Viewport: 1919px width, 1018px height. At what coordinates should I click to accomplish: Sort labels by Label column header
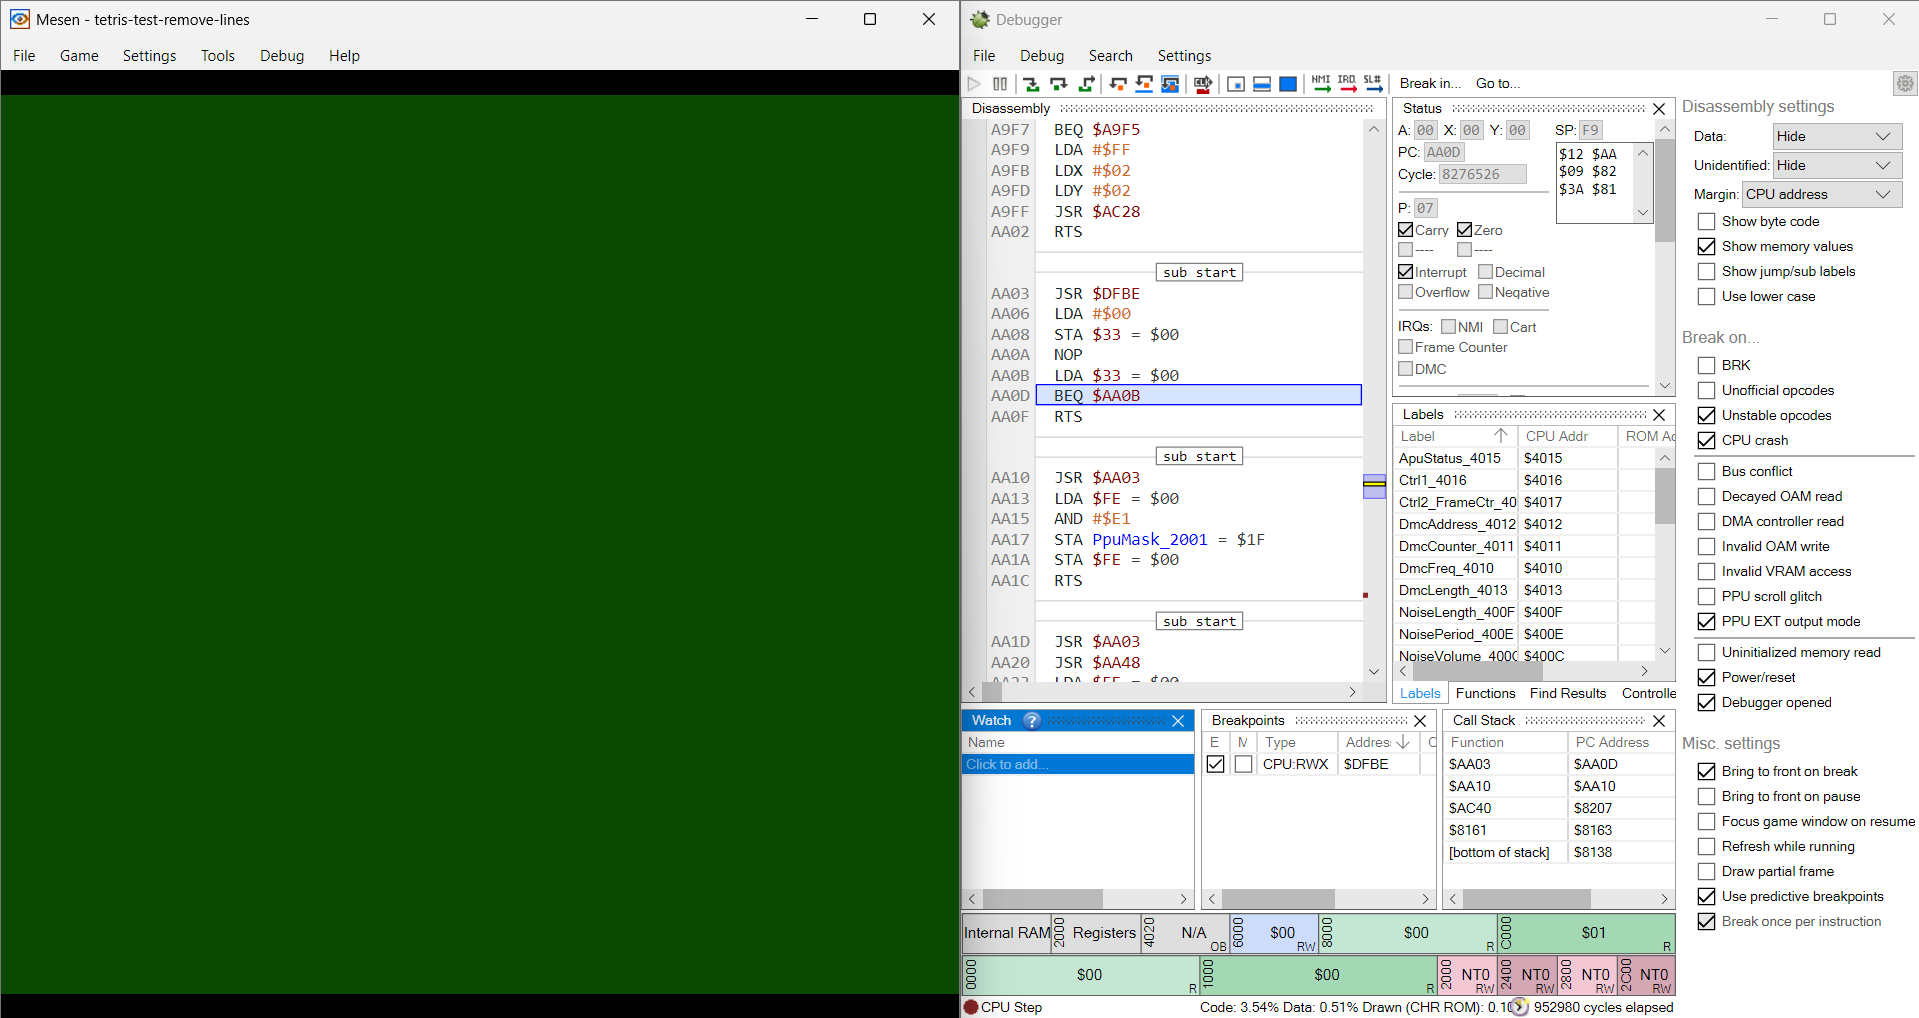[x=1455, y=436]
